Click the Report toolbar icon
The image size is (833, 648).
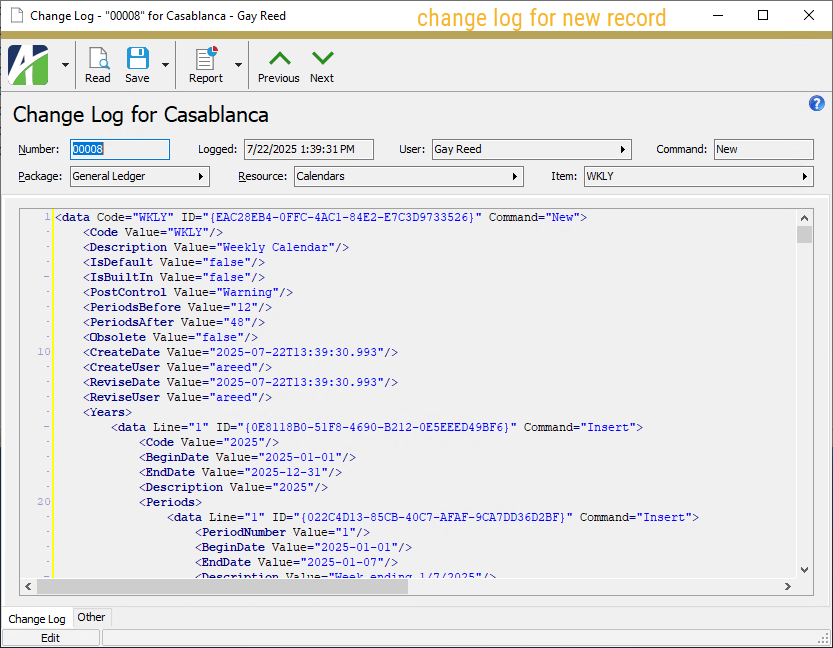point(206,65)
